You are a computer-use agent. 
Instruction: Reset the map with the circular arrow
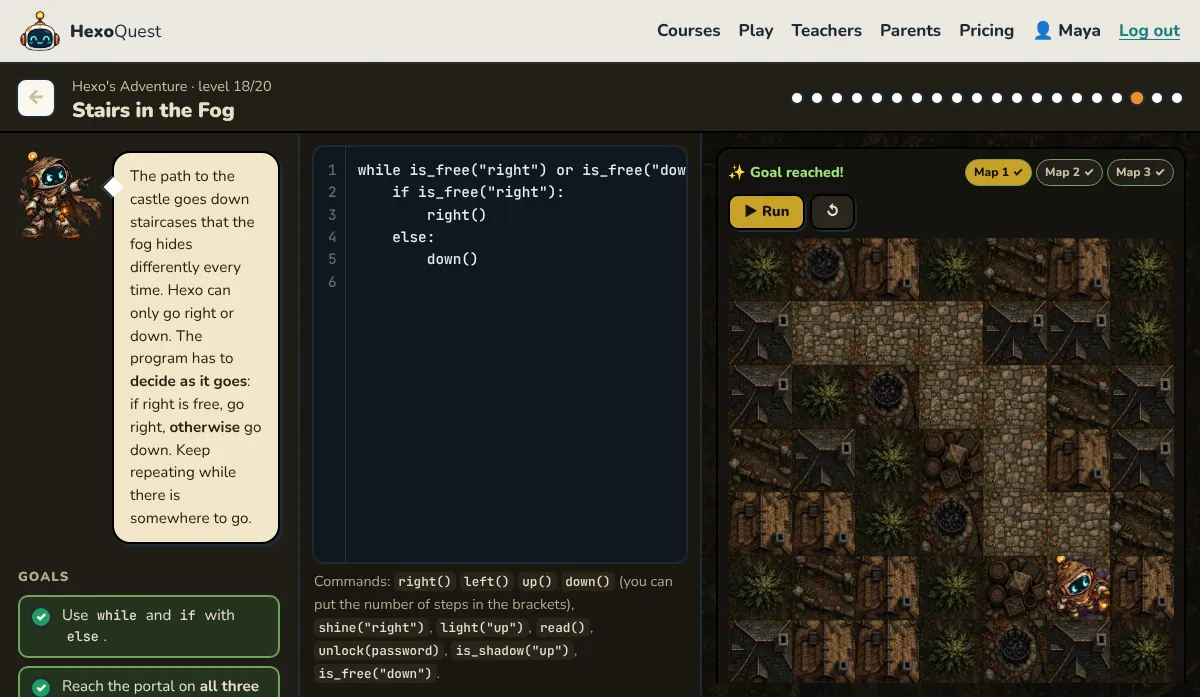click(x=832, y=211)
